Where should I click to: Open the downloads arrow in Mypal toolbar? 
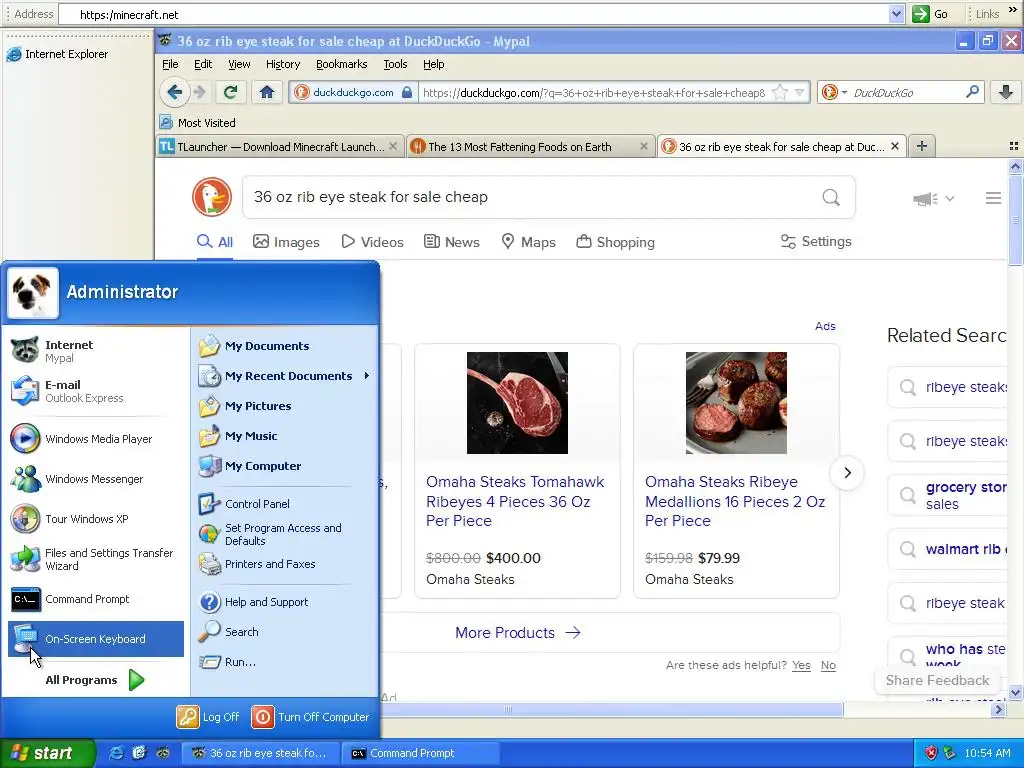(1006, 92)
